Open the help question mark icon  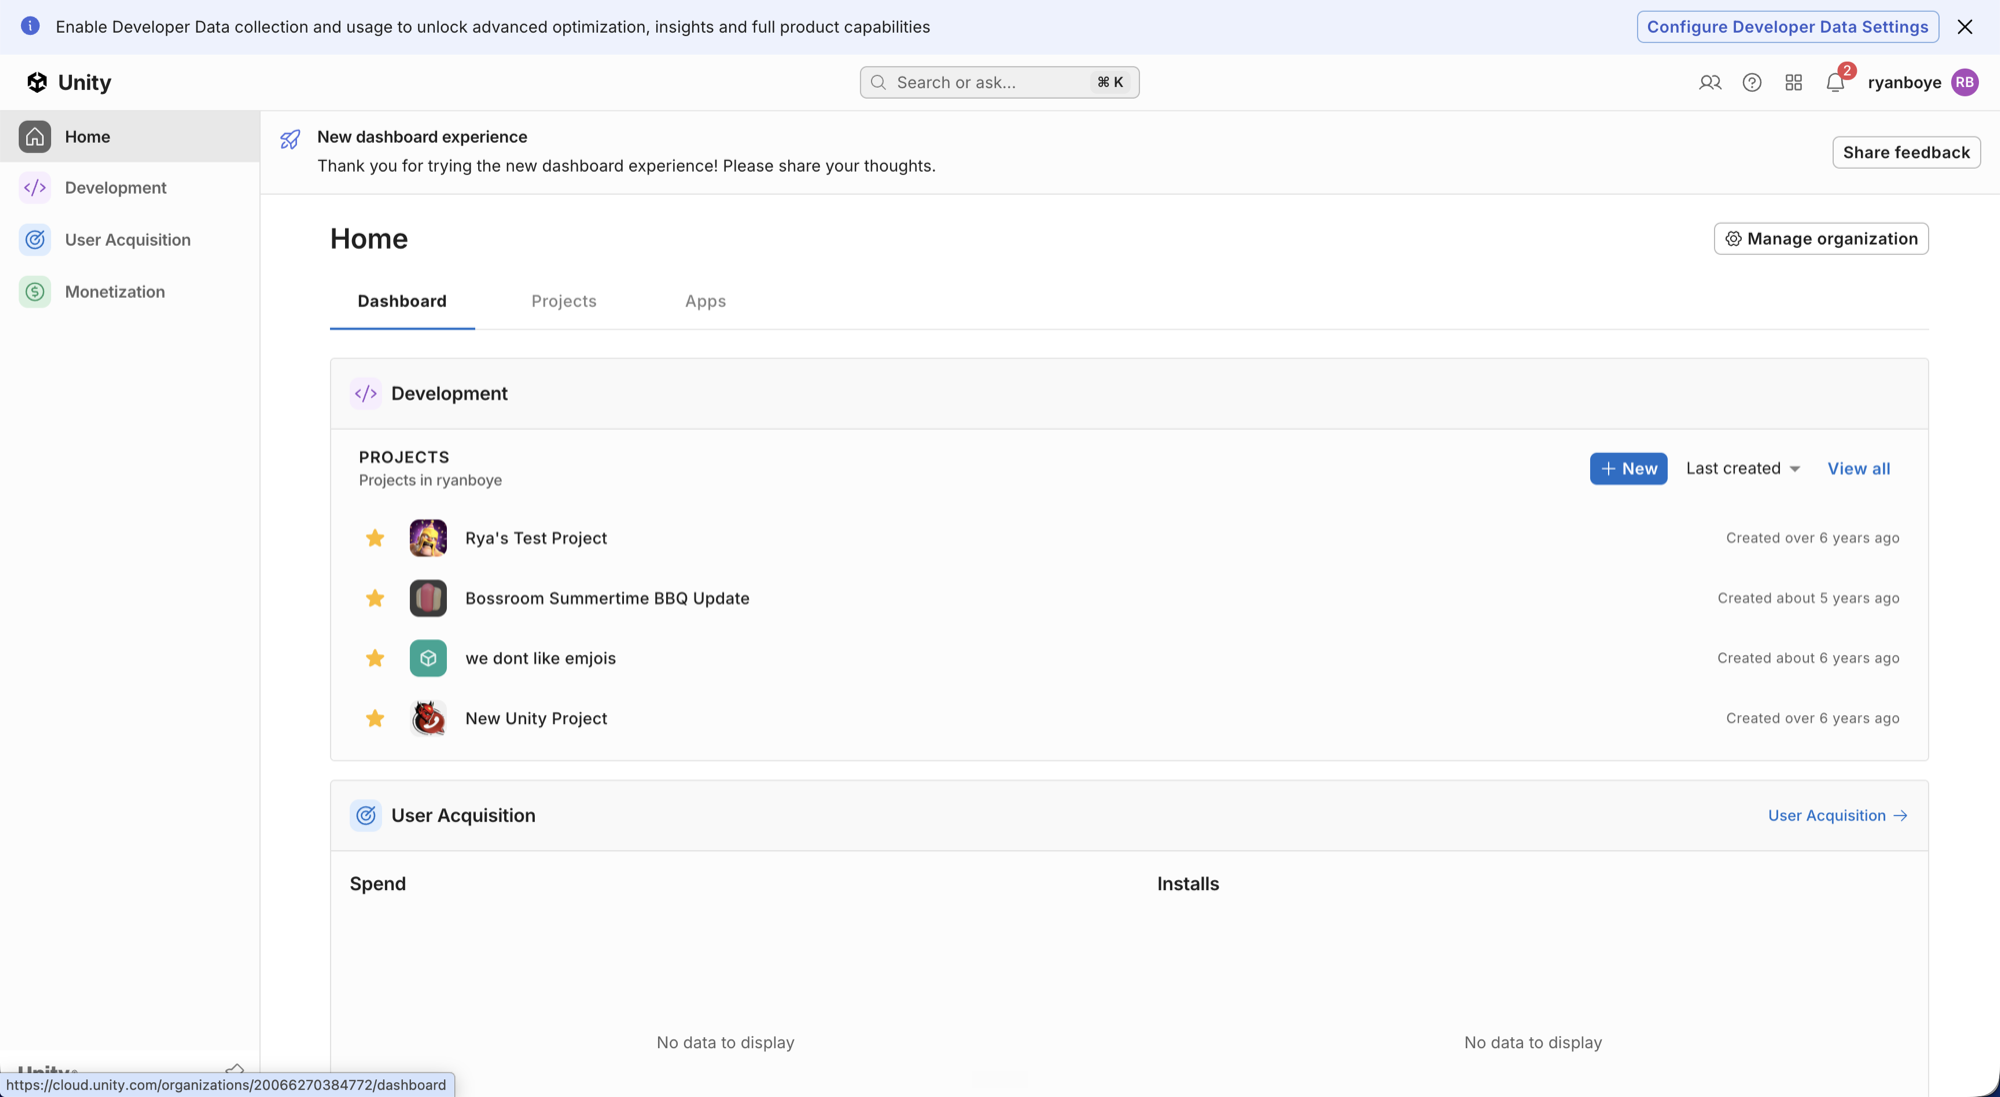pos(1752,82)
